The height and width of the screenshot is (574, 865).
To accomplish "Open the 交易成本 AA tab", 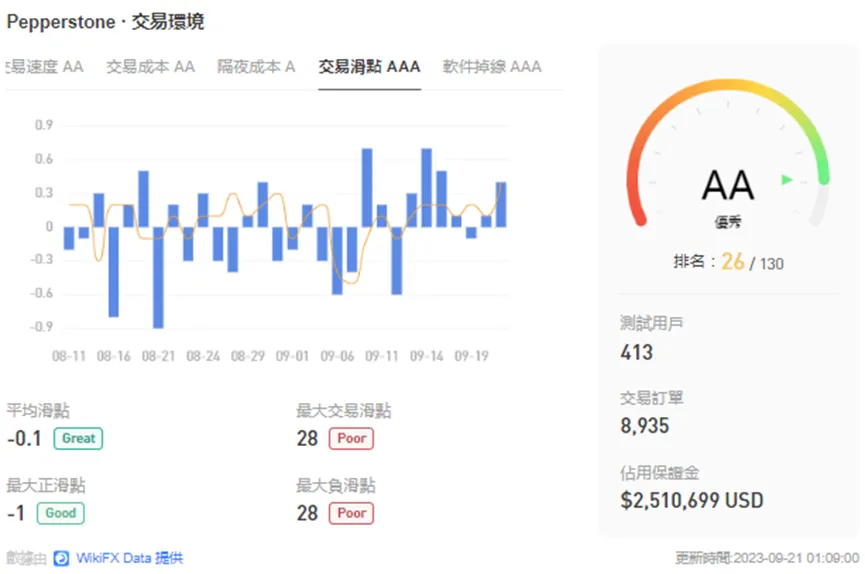I will 150,67.
